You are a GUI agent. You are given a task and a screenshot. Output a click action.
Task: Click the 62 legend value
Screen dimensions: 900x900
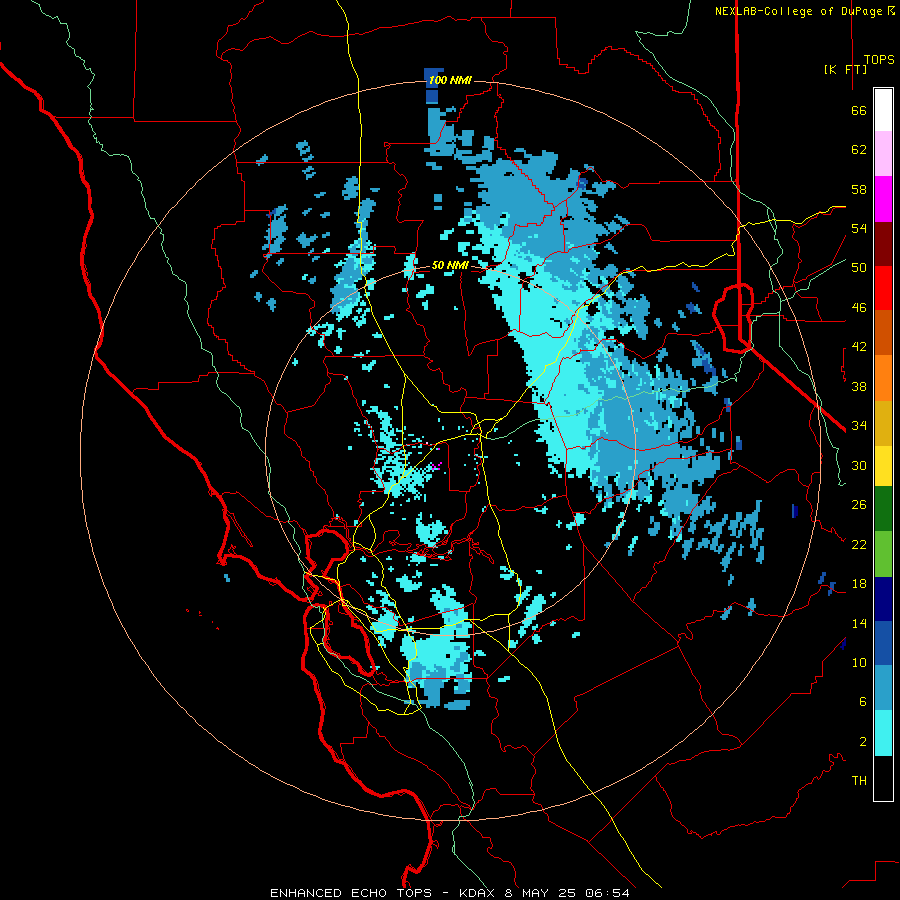click(x=859, y=150)
